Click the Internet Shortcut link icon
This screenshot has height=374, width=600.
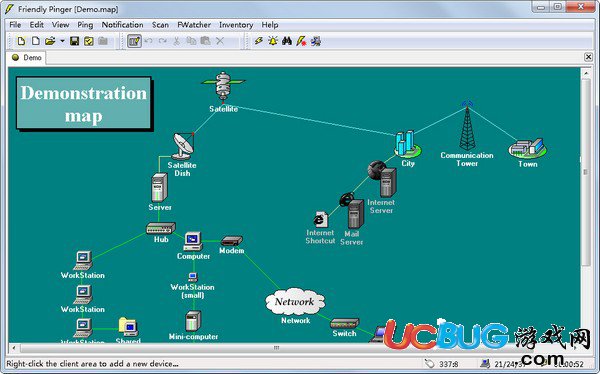321,219
